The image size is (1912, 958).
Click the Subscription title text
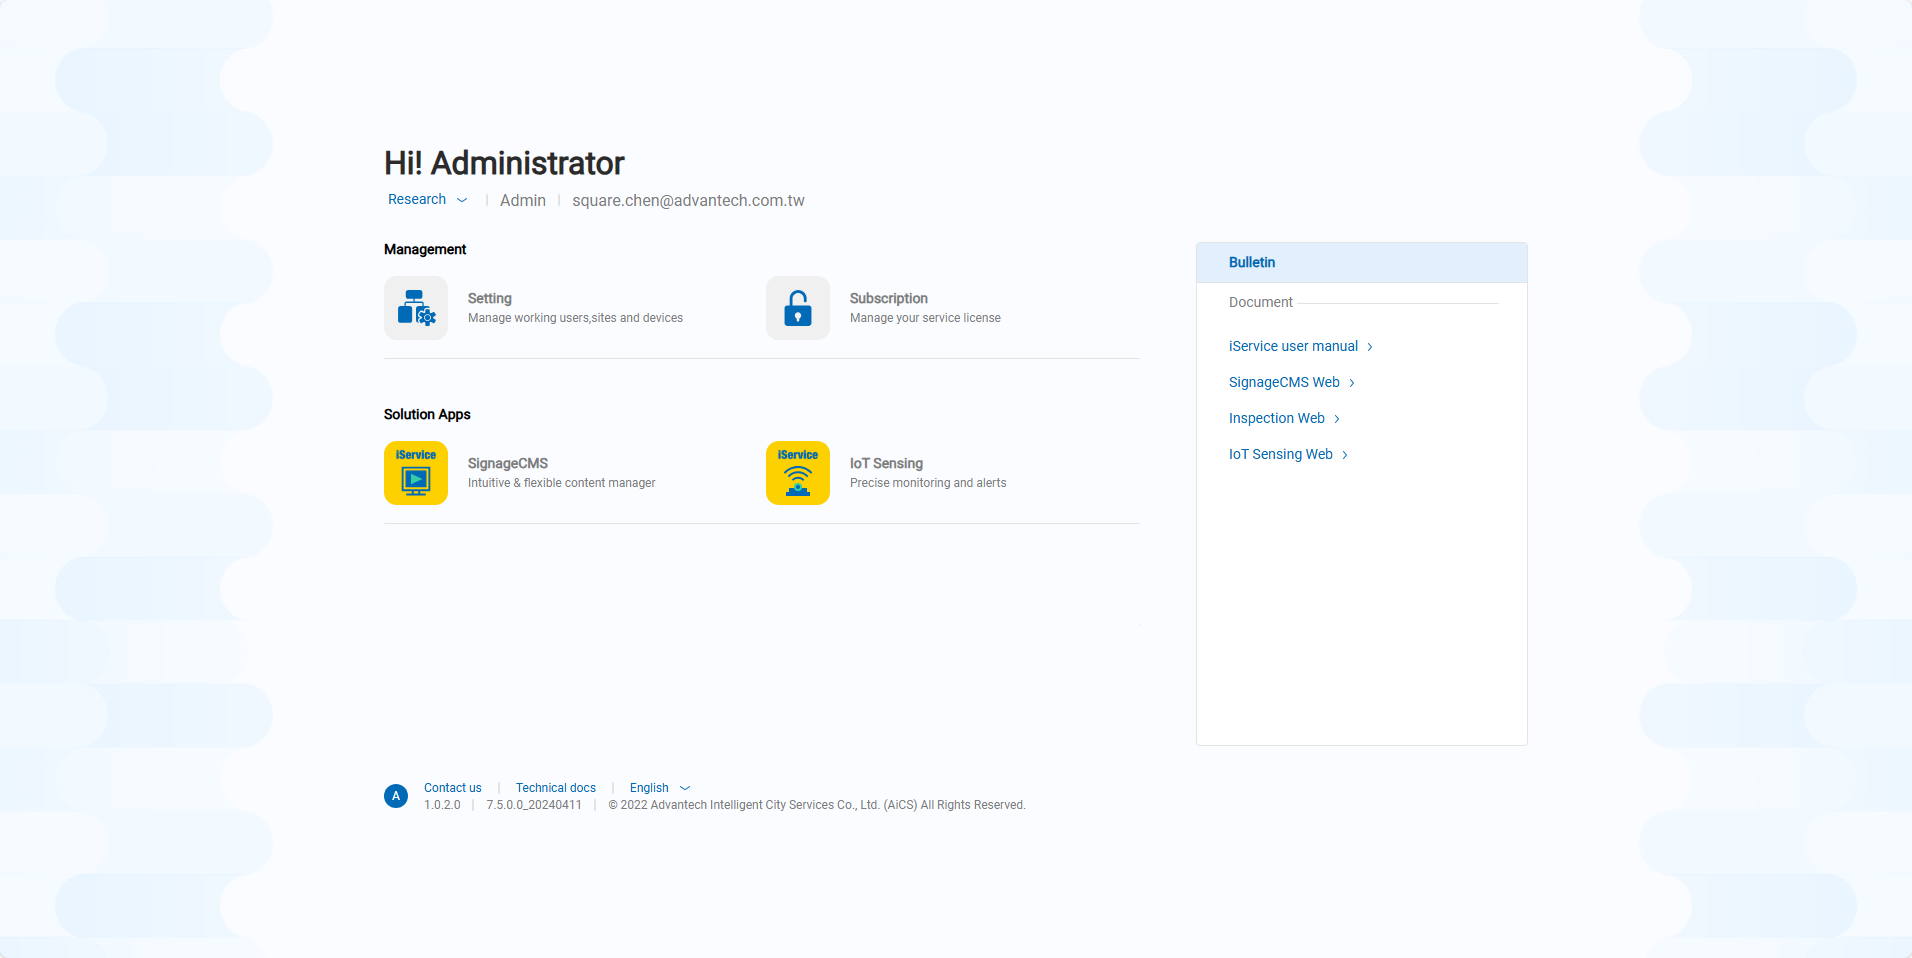pyautogui.click(x=888, y=298)
